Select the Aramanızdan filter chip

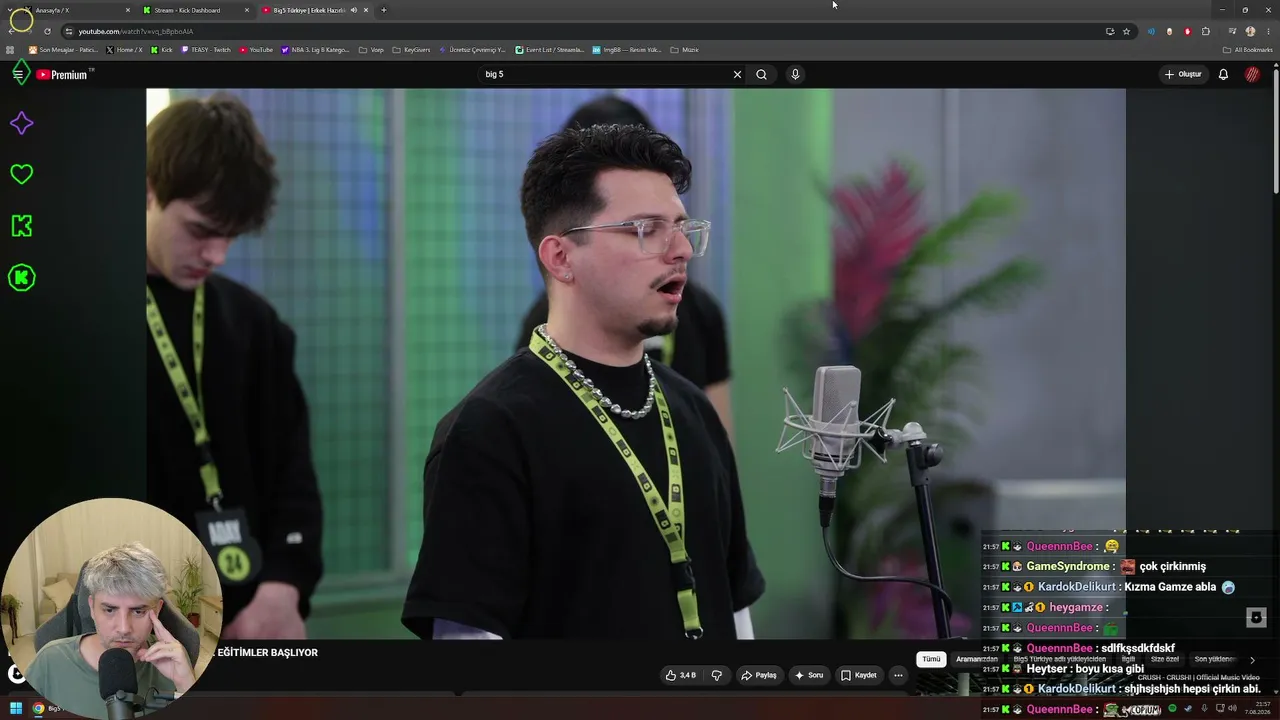[977, 659]
